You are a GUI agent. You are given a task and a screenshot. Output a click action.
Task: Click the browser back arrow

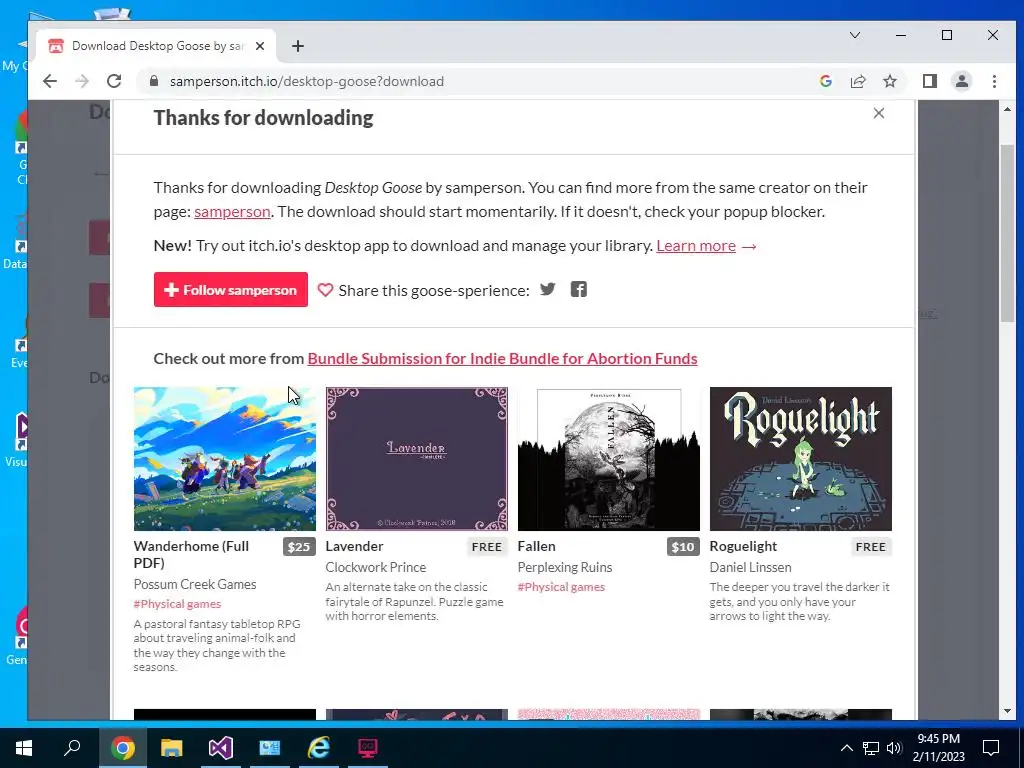pos(50,81)
